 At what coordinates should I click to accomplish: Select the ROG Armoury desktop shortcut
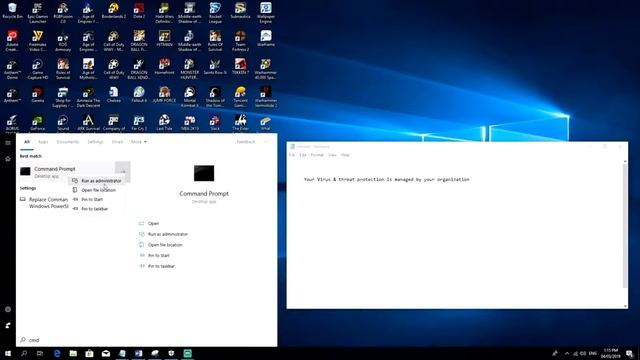tap(63, 40)
